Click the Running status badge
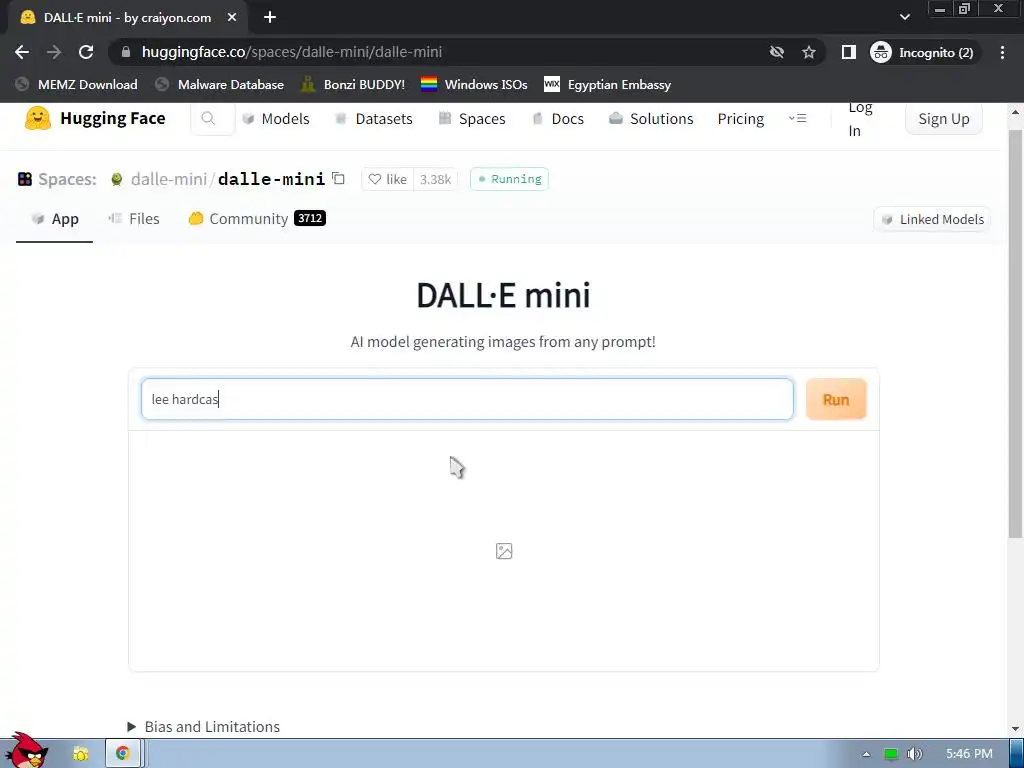The width and height of the screenshot is (1024, 768). 509,179
